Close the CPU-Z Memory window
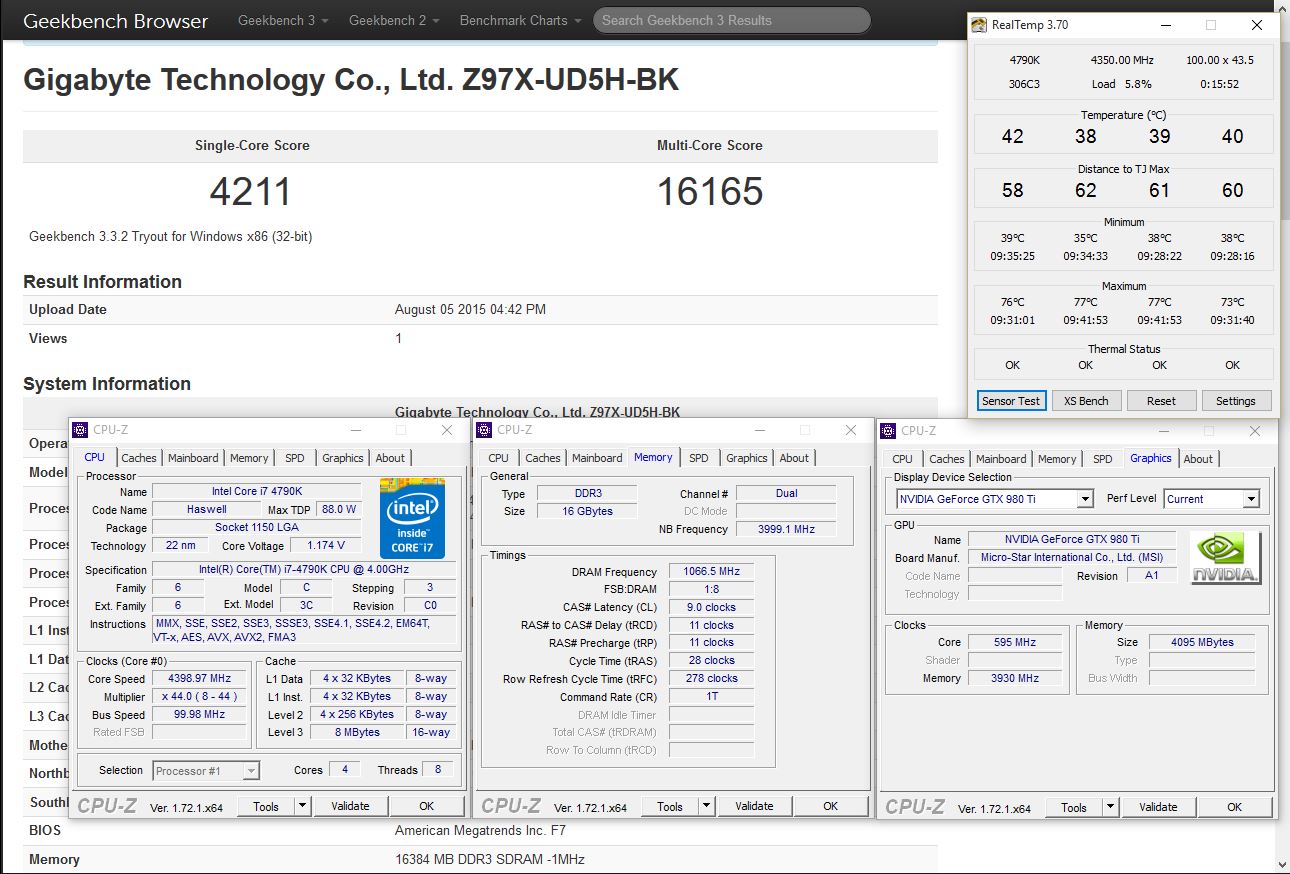1290x874 pixels. coord(850,430)
